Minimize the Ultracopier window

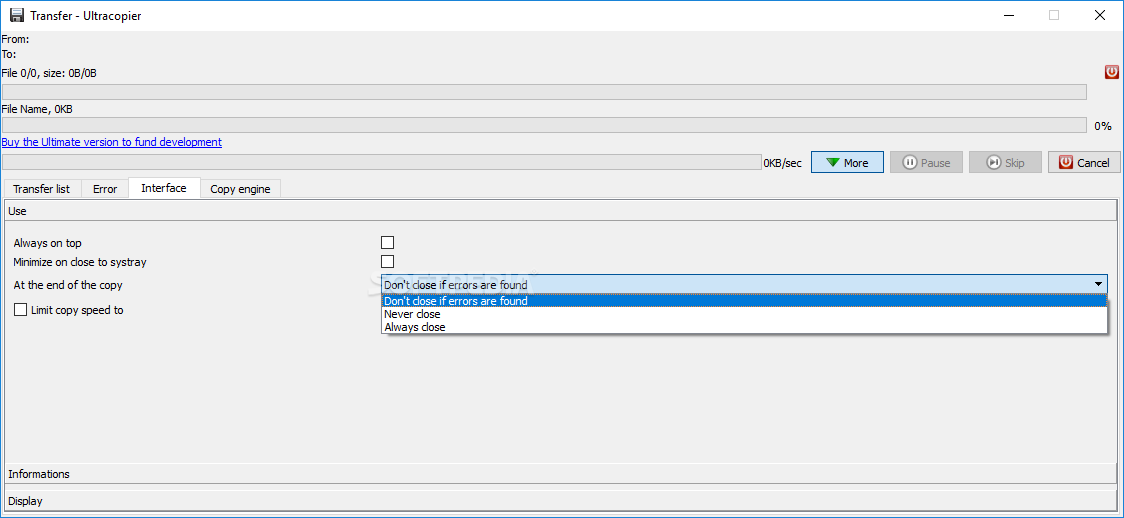tap(1009, 15)
